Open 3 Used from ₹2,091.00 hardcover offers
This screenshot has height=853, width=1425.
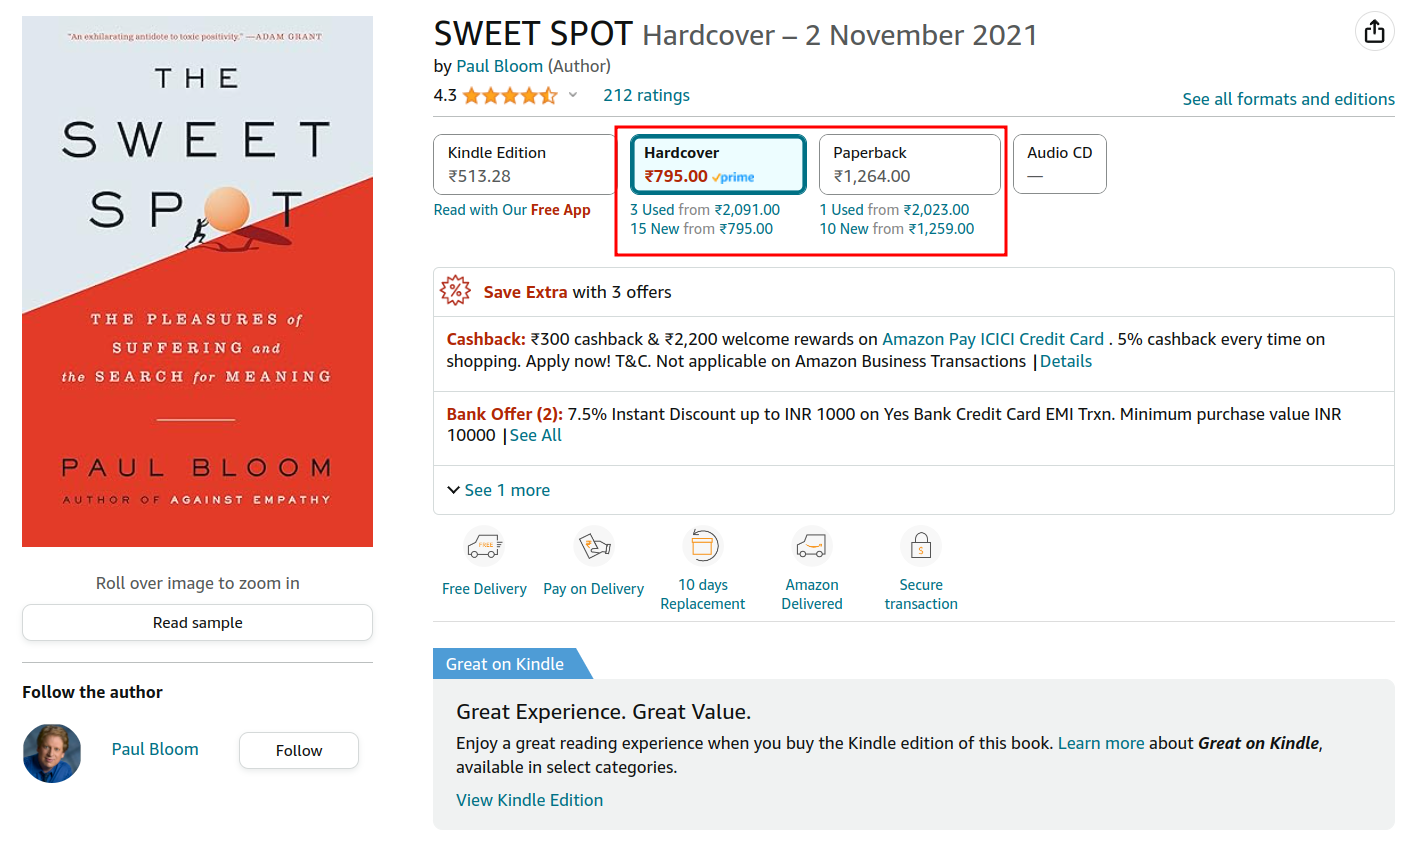click(705, 210)
